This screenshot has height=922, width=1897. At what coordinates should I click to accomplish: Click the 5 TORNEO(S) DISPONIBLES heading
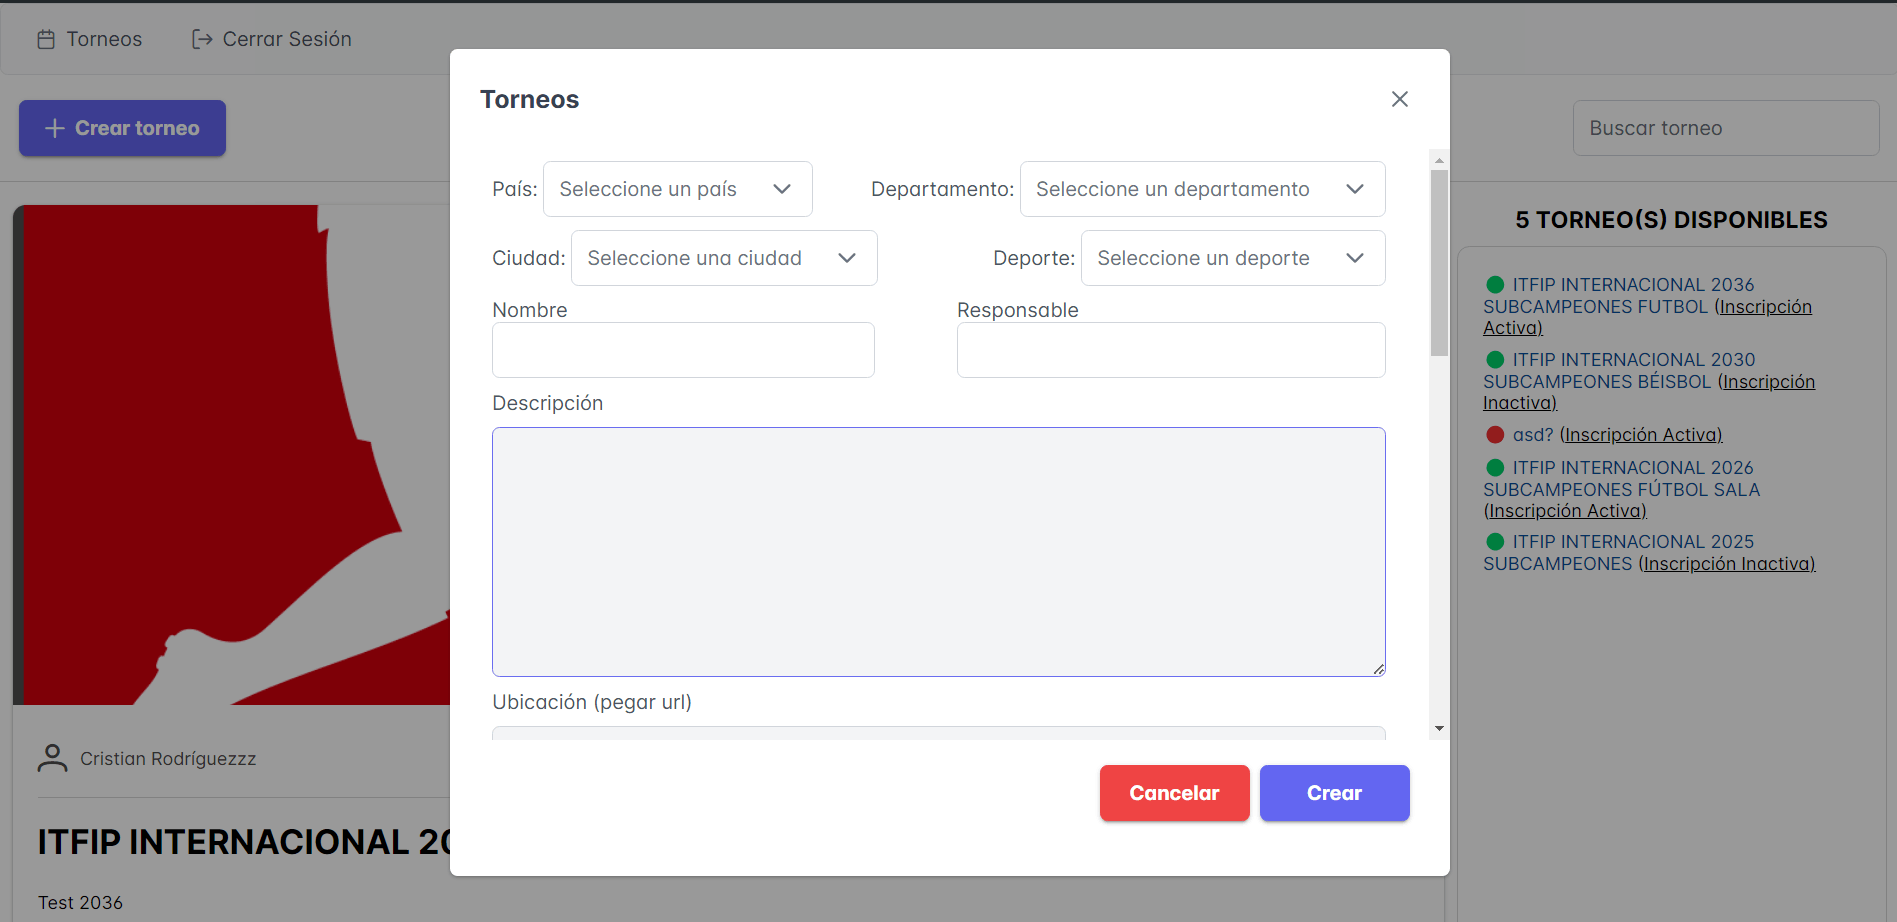(x=1671, y=220)
